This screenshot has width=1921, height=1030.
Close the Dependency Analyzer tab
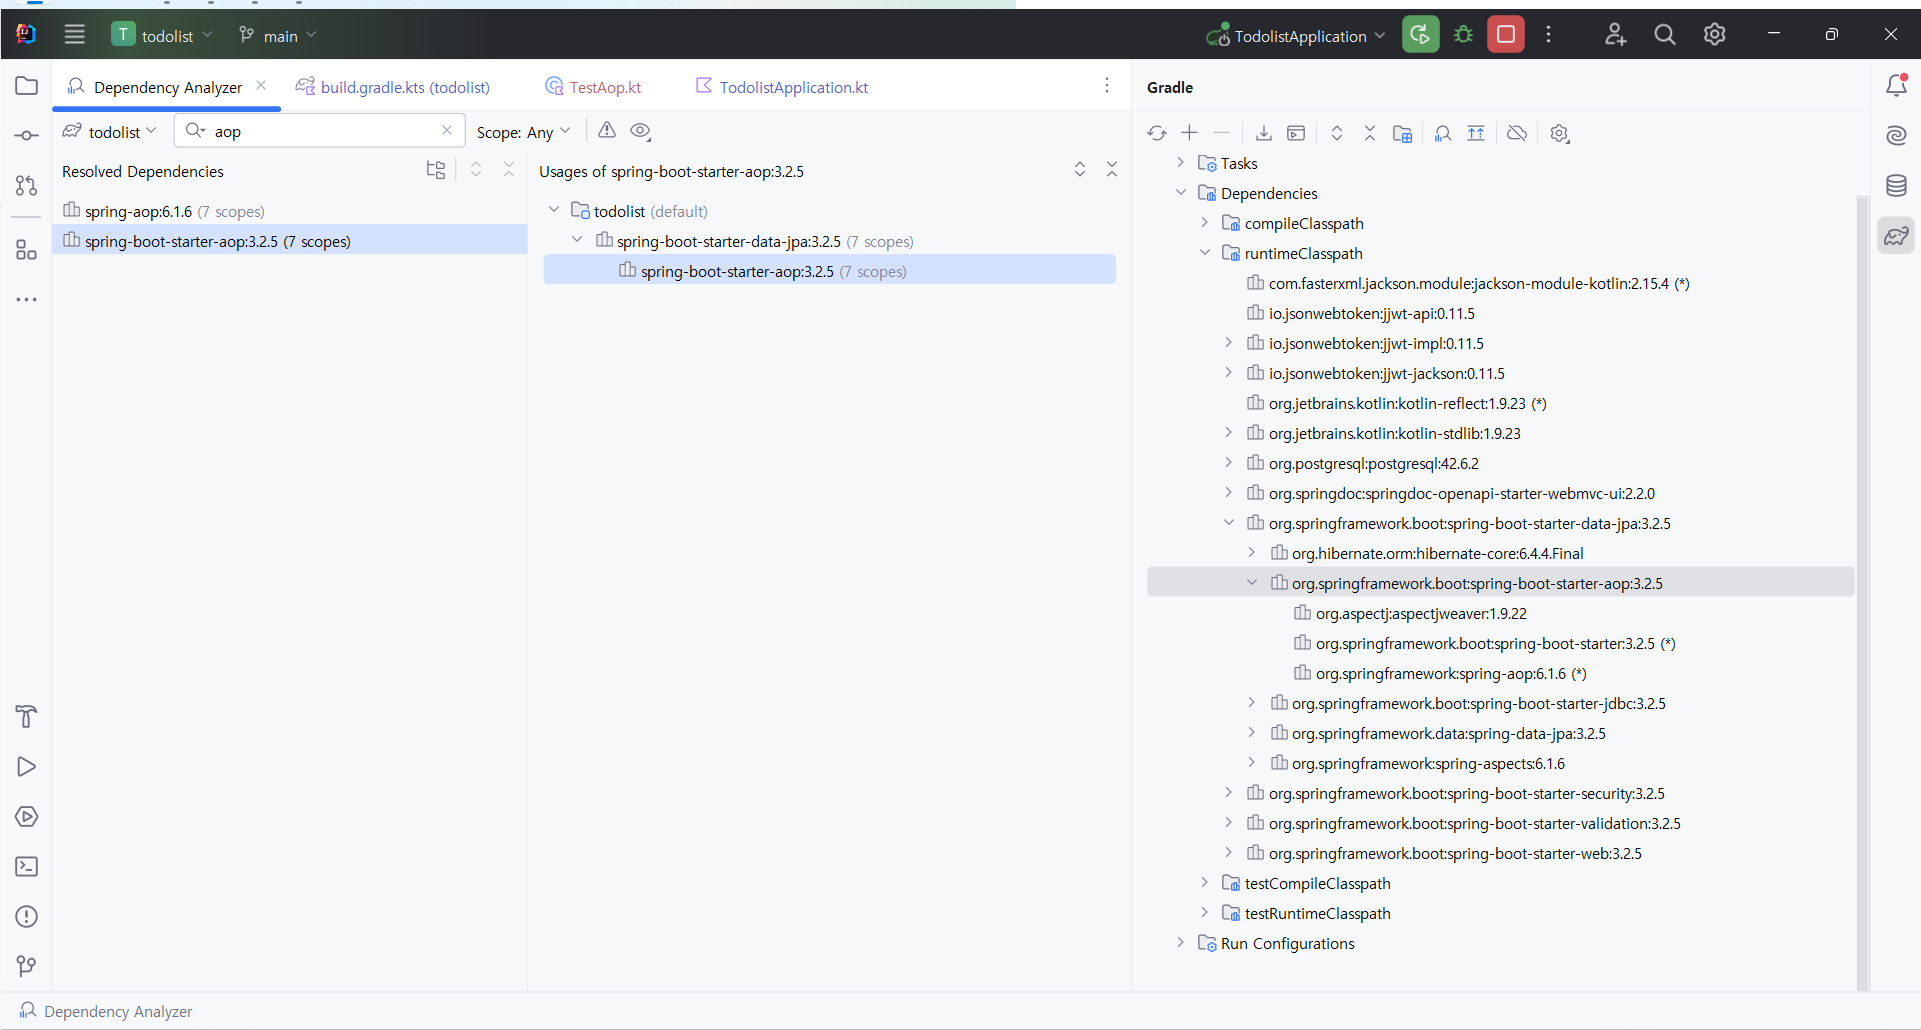click(261, 85)
